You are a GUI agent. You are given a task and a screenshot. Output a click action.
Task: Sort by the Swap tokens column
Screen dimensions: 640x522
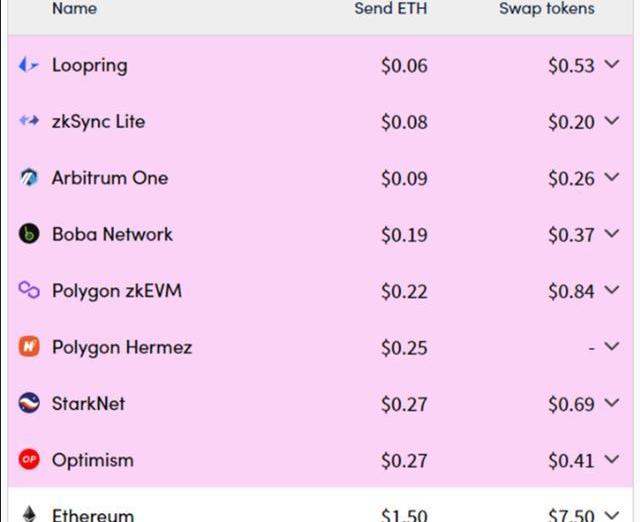(546, 9)
